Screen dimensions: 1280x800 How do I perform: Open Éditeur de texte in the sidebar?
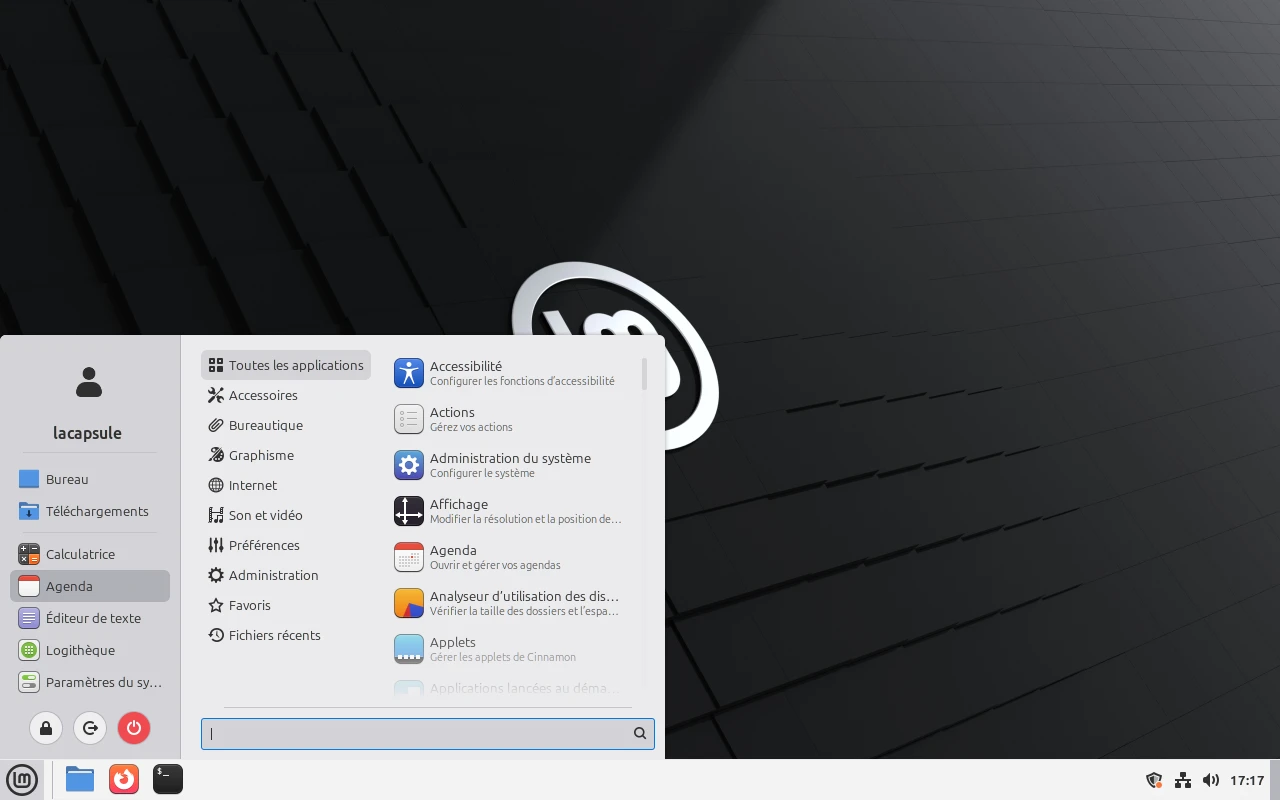[90, 618]
